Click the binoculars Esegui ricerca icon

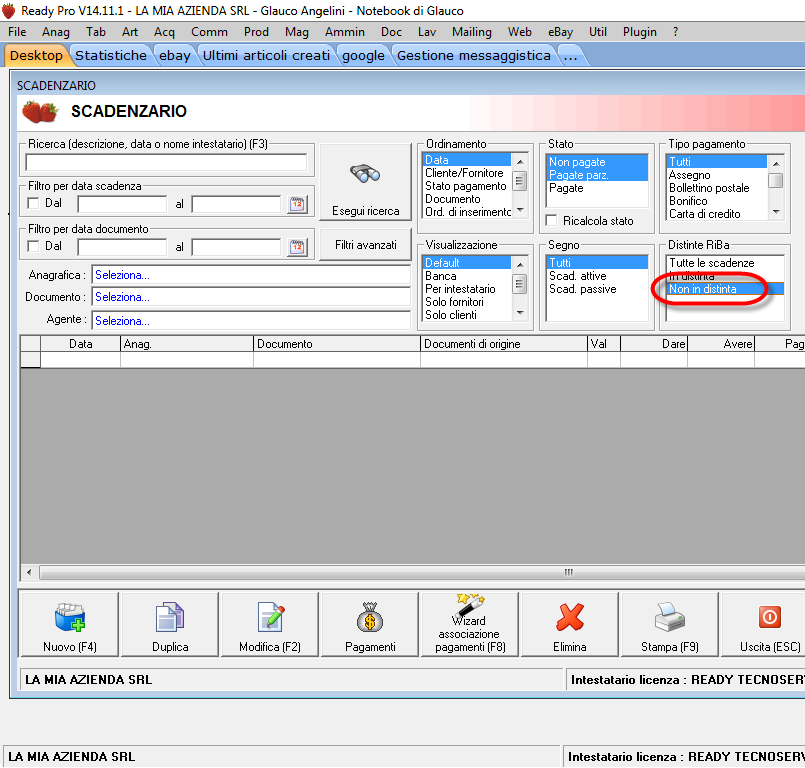tap(365, 174)
